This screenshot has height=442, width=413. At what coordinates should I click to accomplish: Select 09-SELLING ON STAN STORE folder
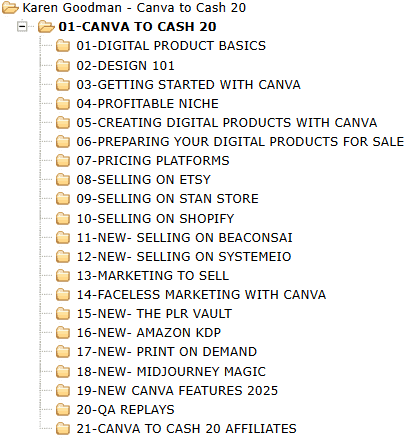point(167,199)
